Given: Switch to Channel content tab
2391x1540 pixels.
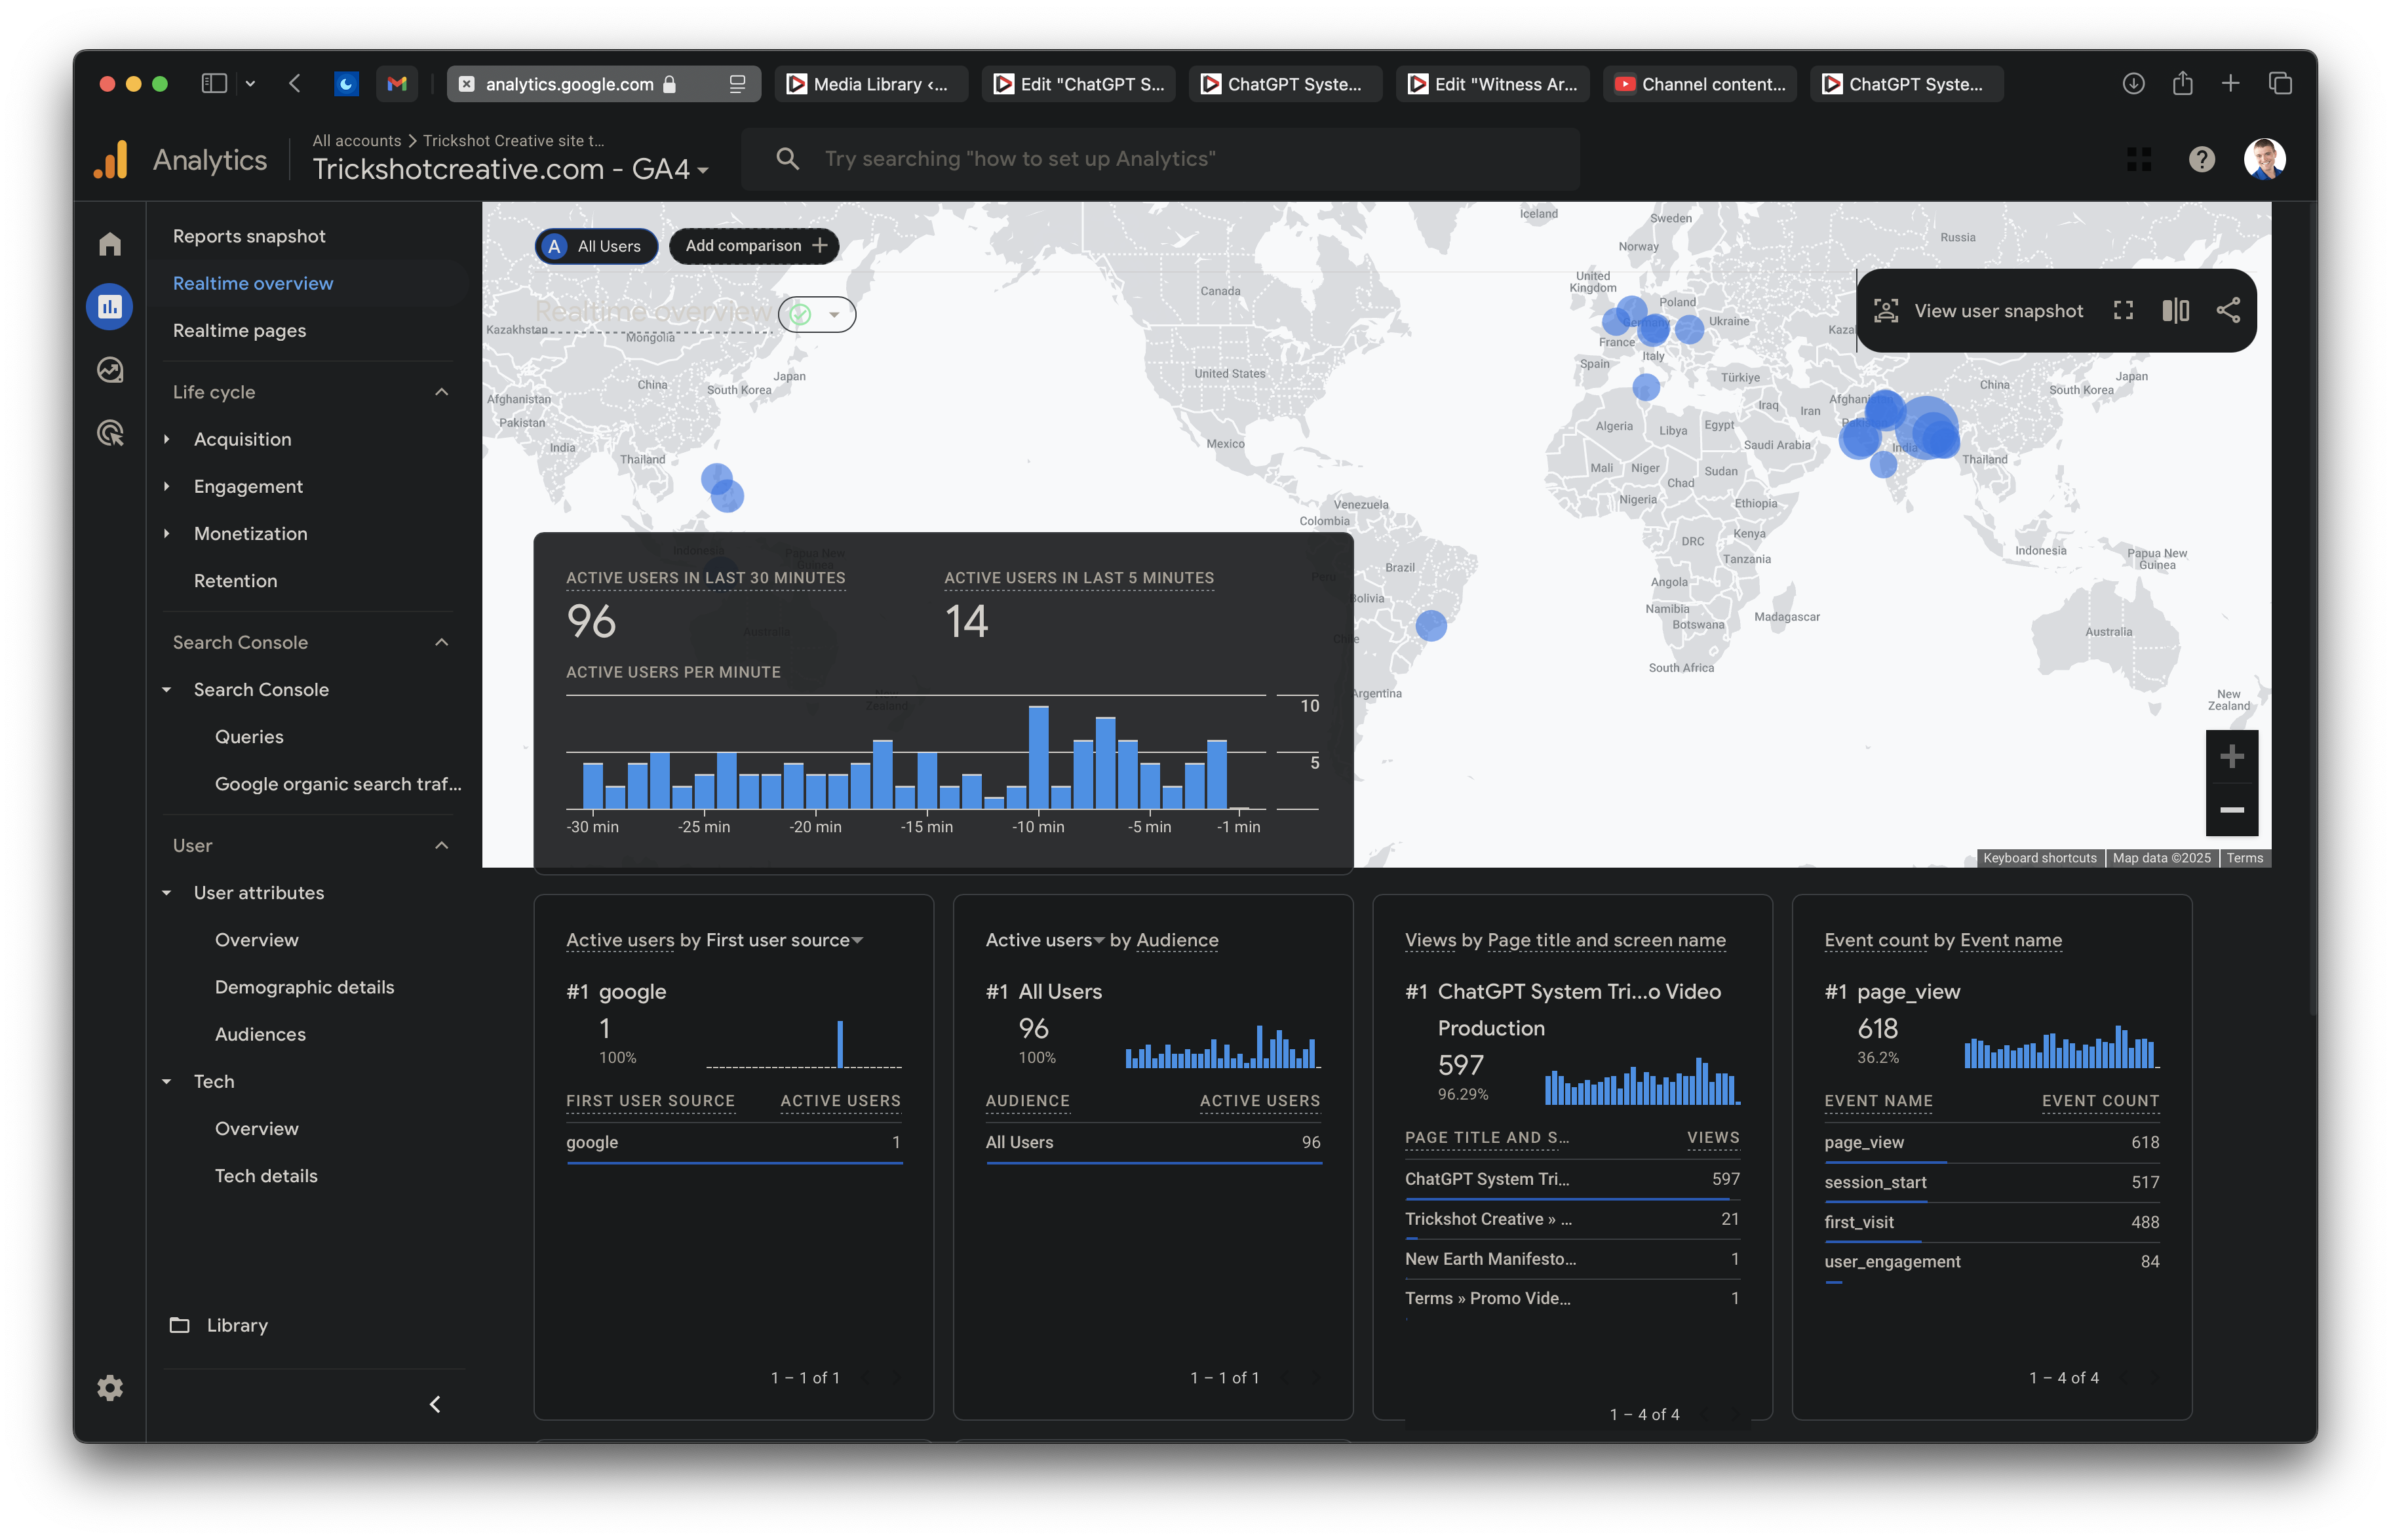Looking at the screenshot, I should pyautogui.click(x=1700, y=84).
